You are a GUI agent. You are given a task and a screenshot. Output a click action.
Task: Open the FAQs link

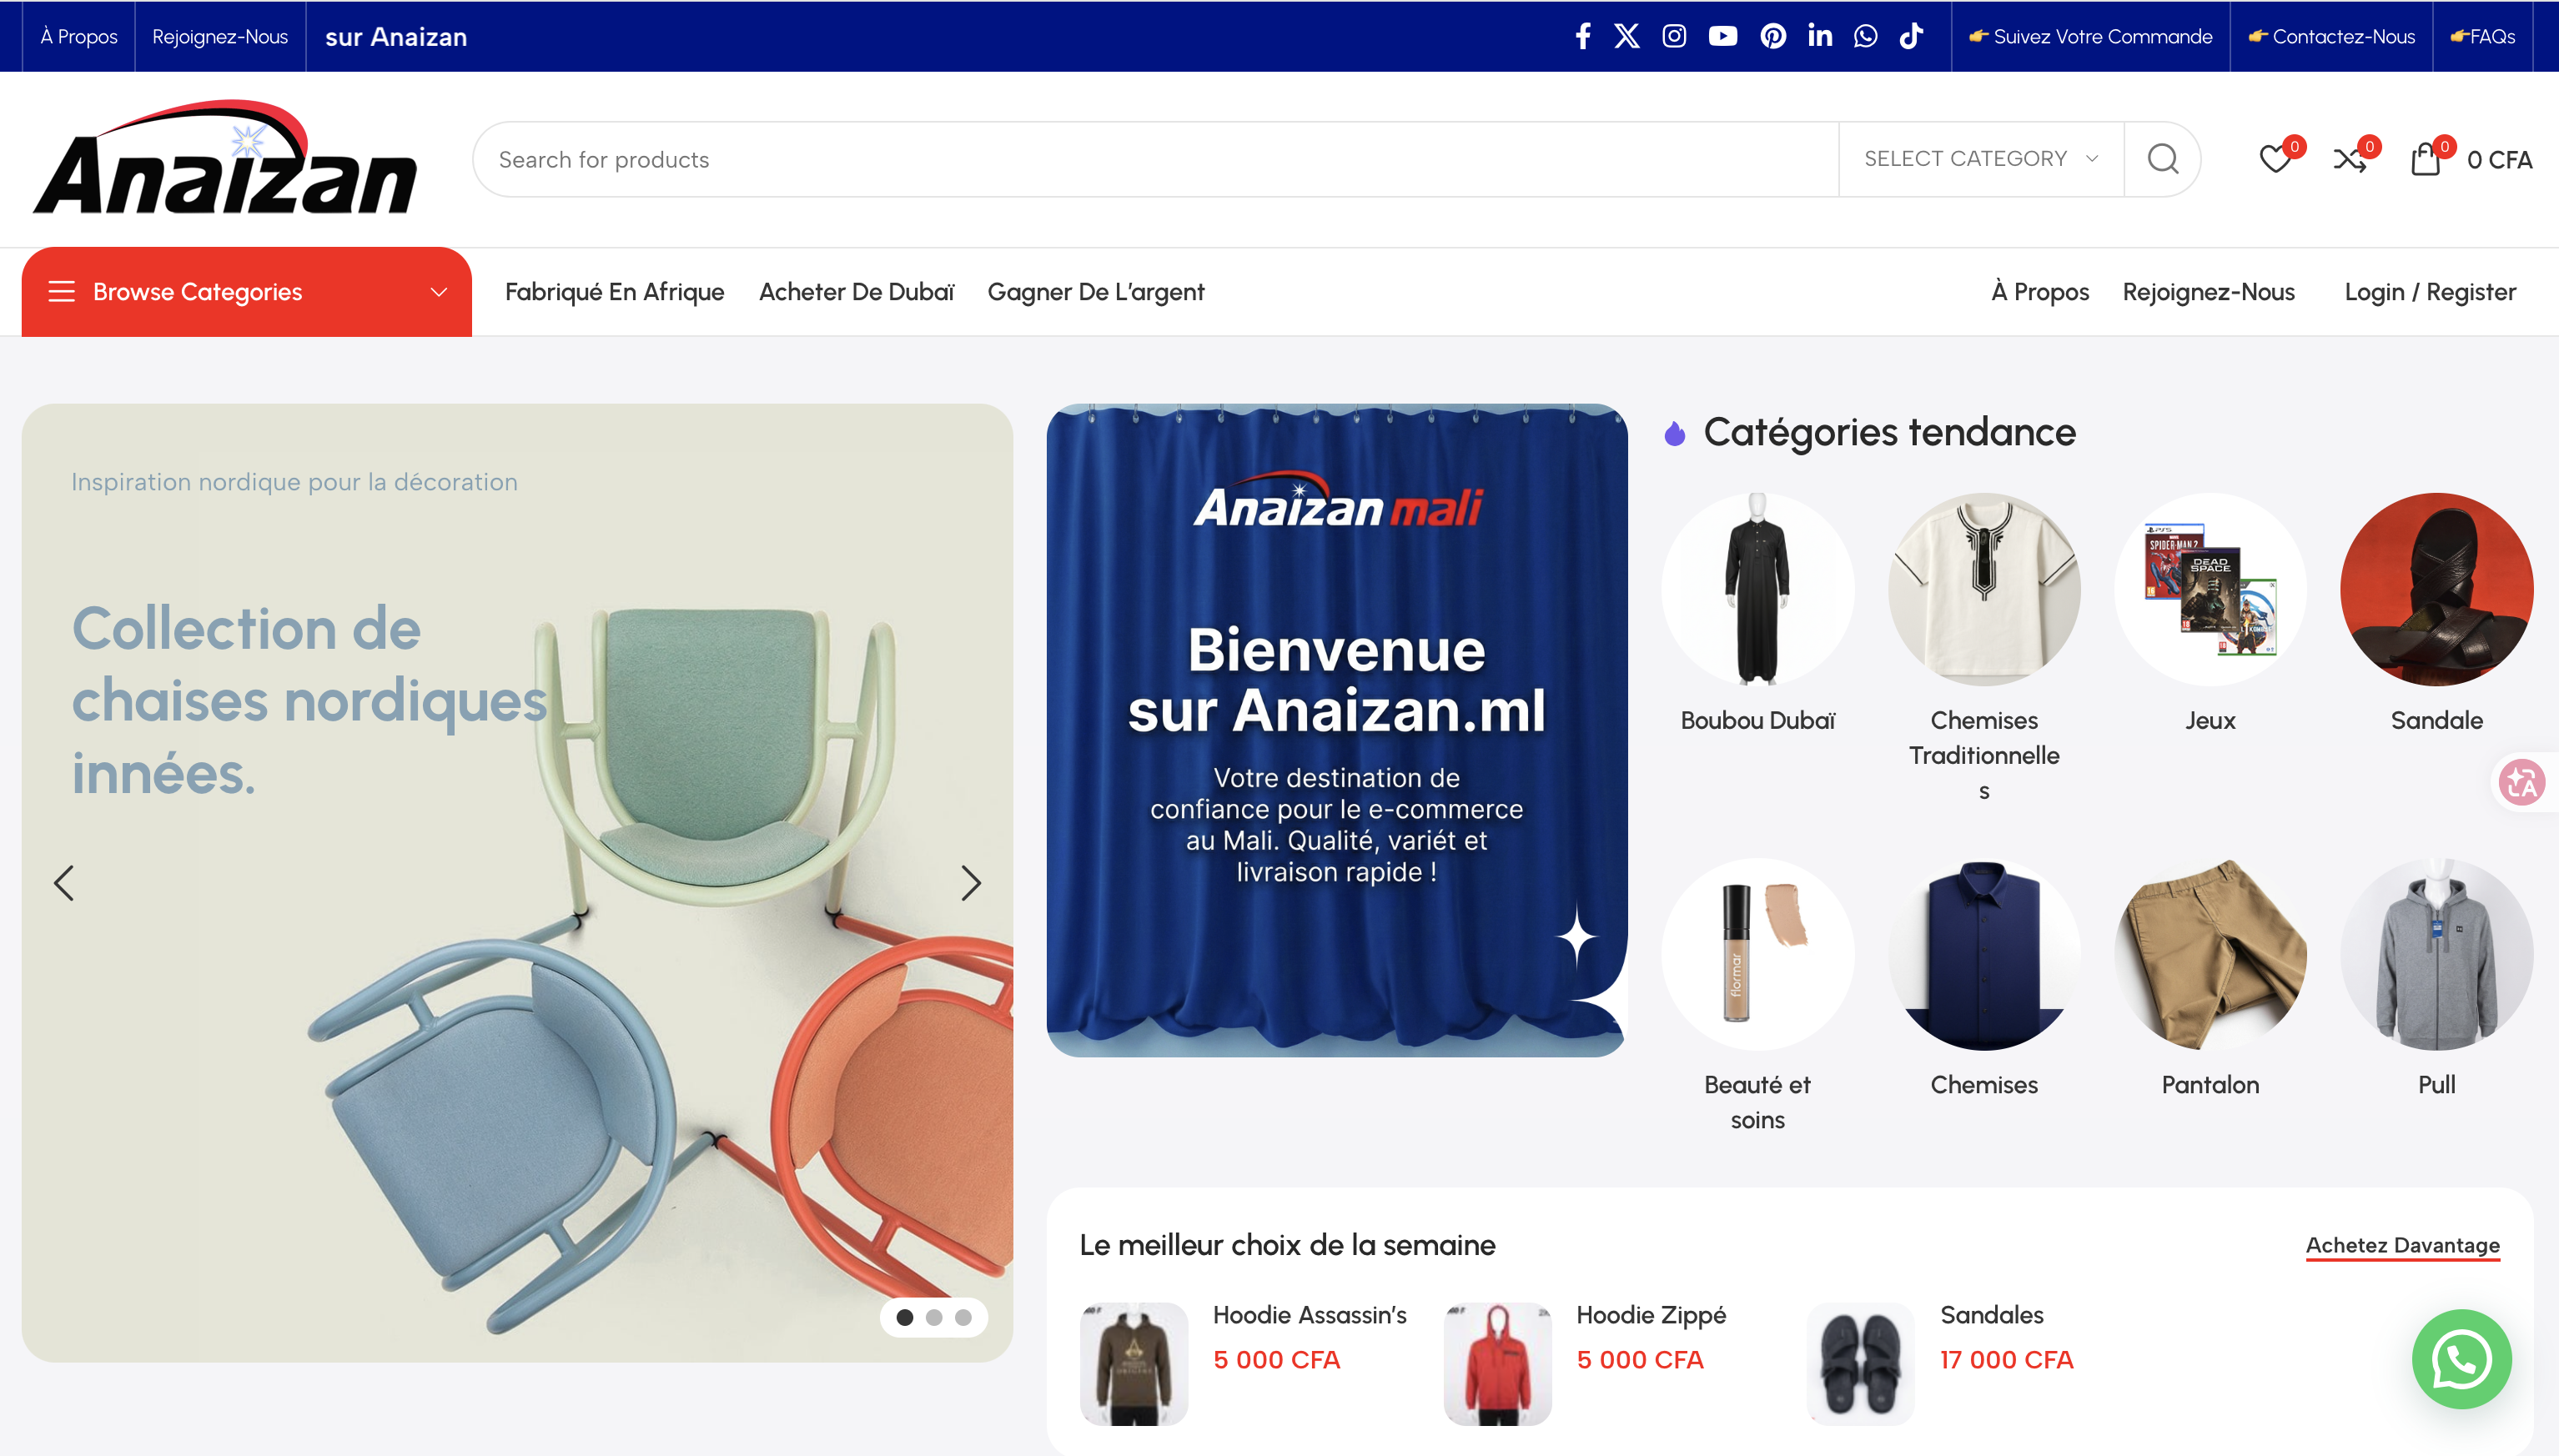(x=2482, y=37)
